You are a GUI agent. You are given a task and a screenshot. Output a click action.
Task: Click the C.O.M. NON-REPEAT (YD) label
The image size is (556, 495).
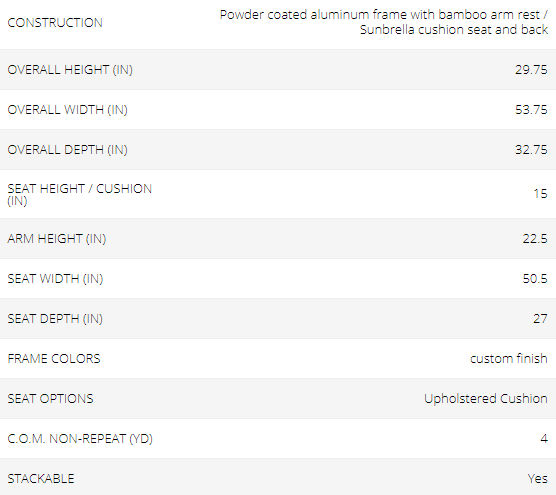[80, 439]
